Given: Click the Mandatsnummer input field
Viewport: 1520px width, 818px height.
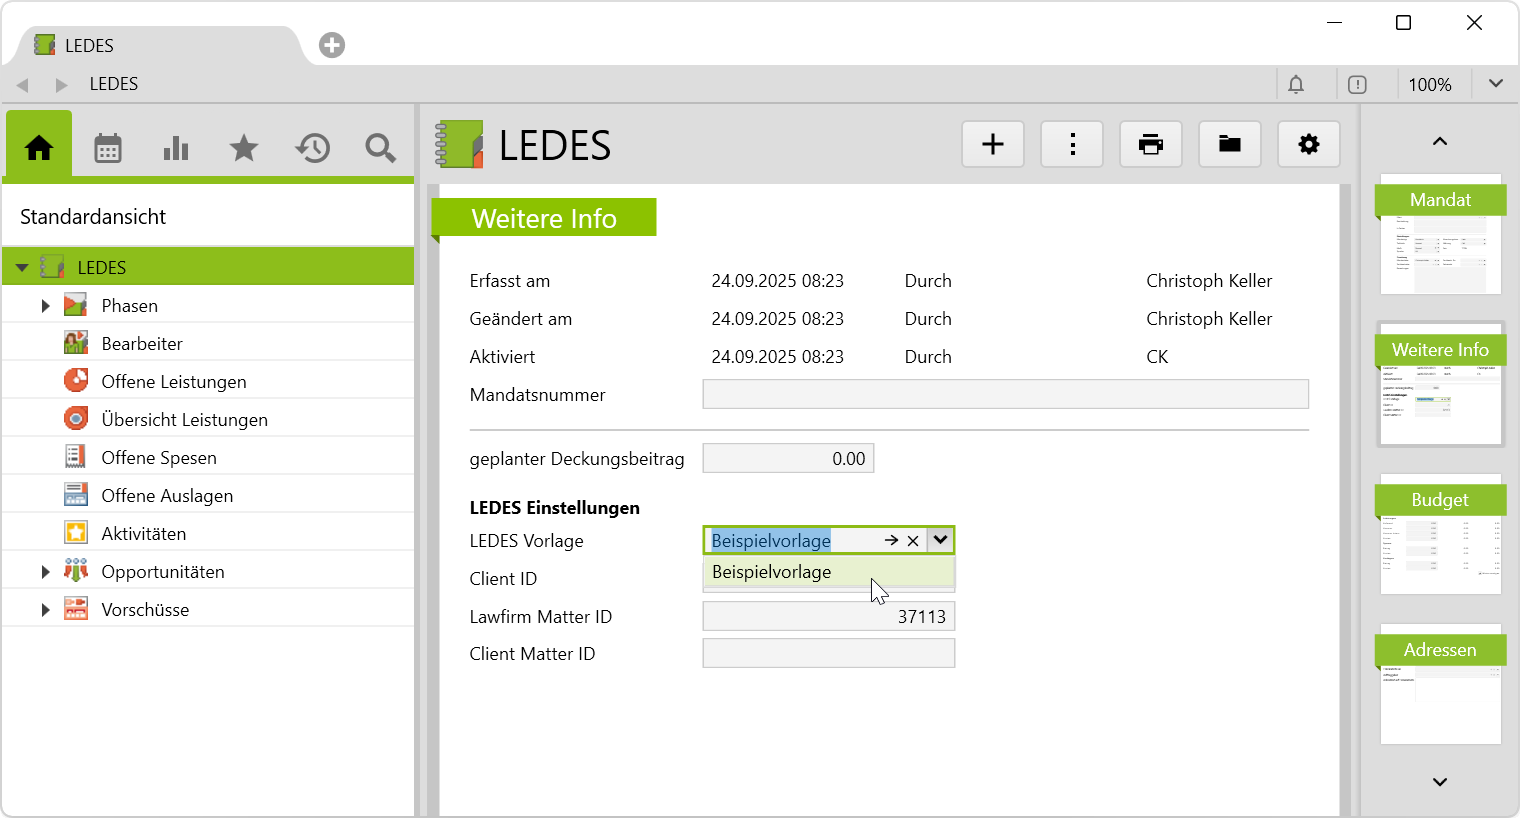Looking at the screenshot, I should [x=1005, y=395].
